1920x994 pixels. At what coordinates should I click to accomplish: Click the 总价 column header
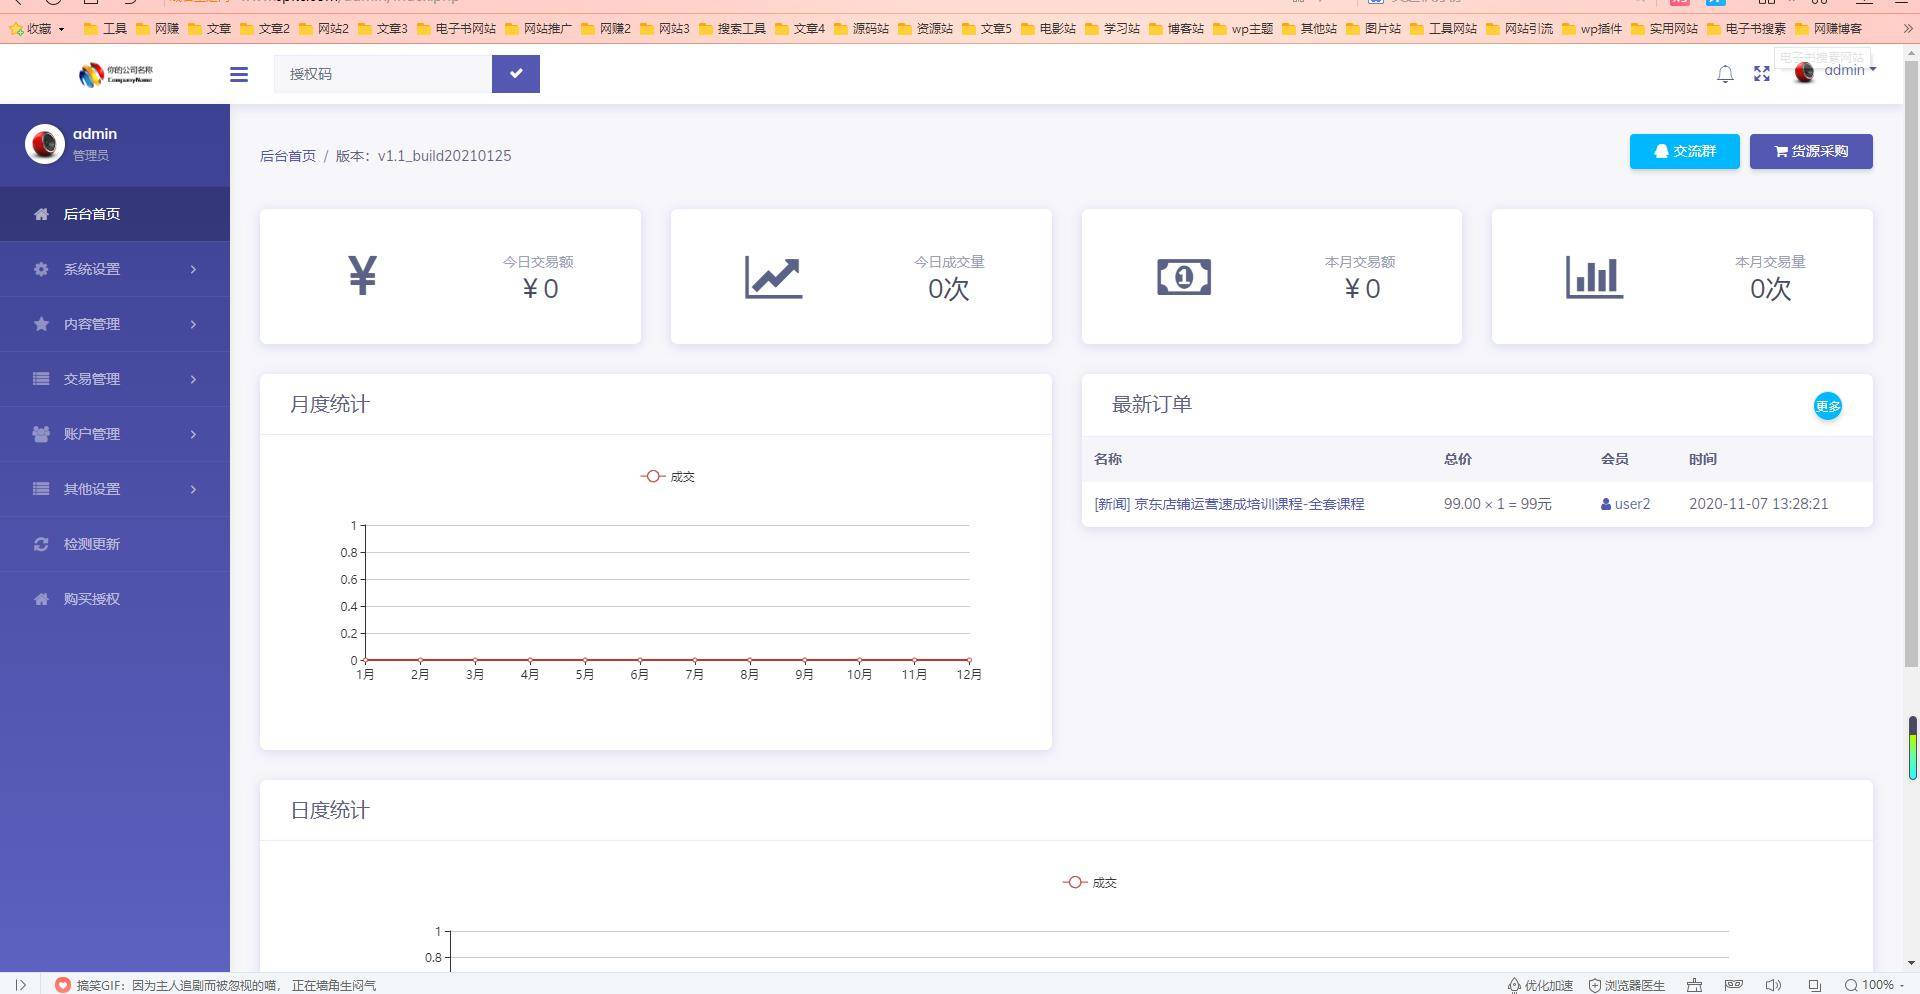coord(1458,459)
